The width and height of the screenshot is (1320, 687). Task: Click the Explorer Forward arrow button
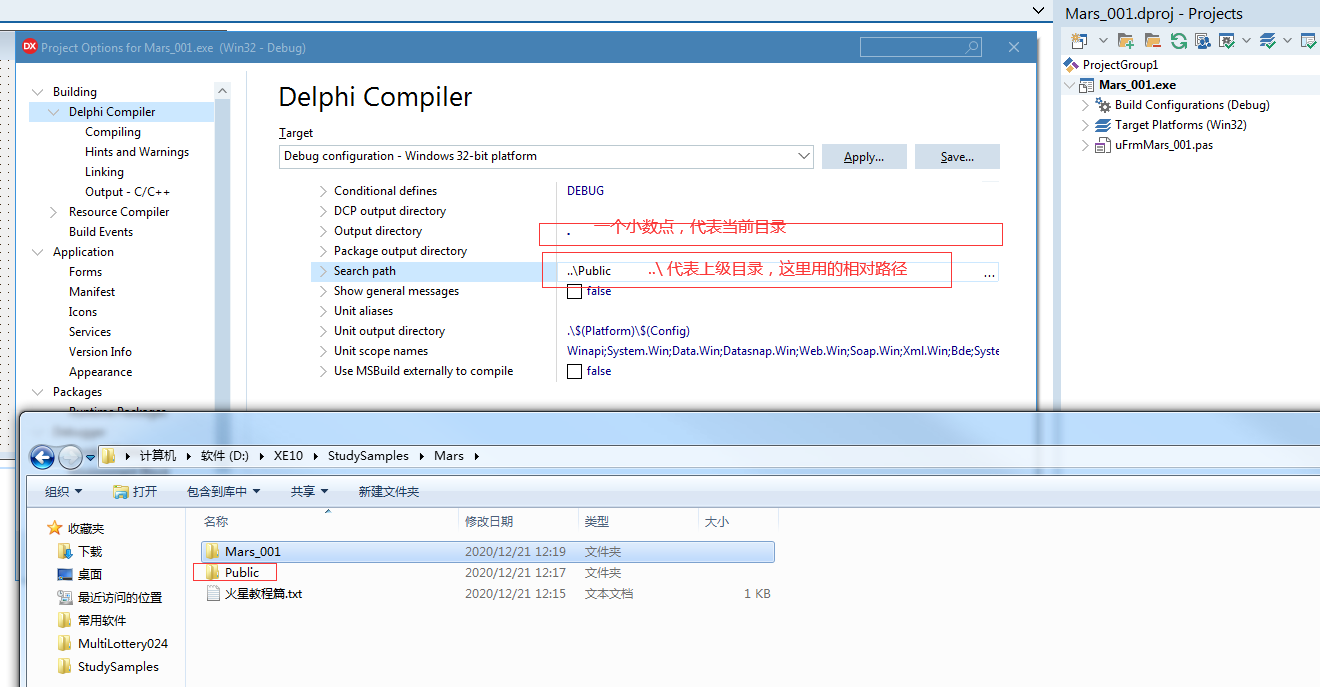coord(70,457)
